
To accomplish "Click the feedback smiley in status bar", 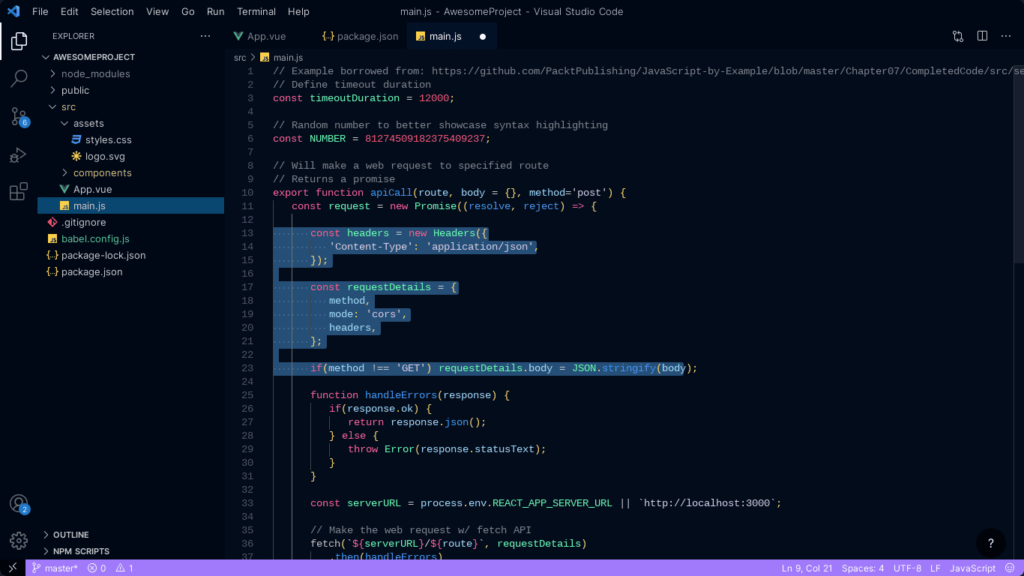I will (x=1008, y=568).
